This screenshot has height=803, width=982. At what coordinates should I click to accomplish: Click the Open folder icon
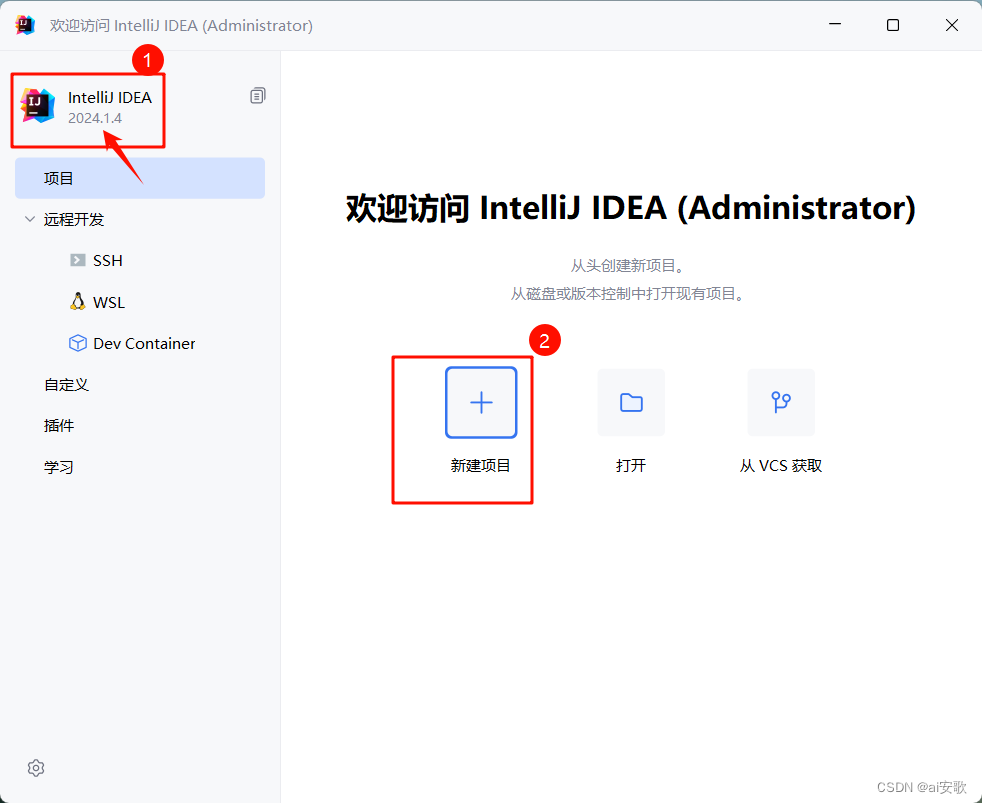[631, 402]
